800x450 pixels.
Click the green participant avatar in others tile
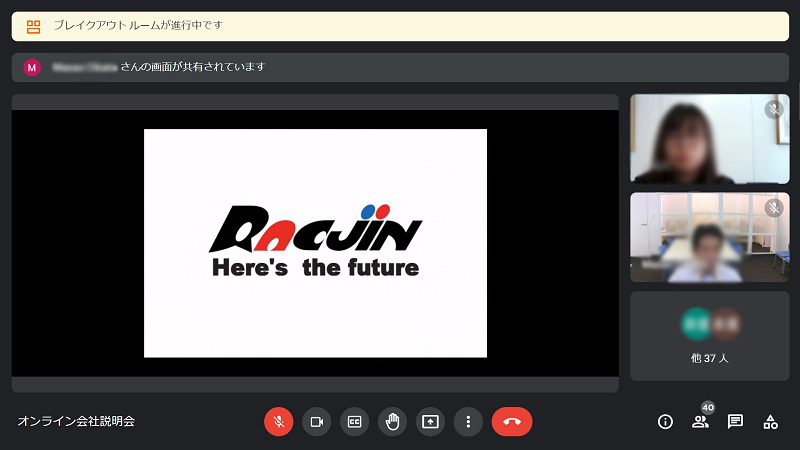[x=696, y=324]
